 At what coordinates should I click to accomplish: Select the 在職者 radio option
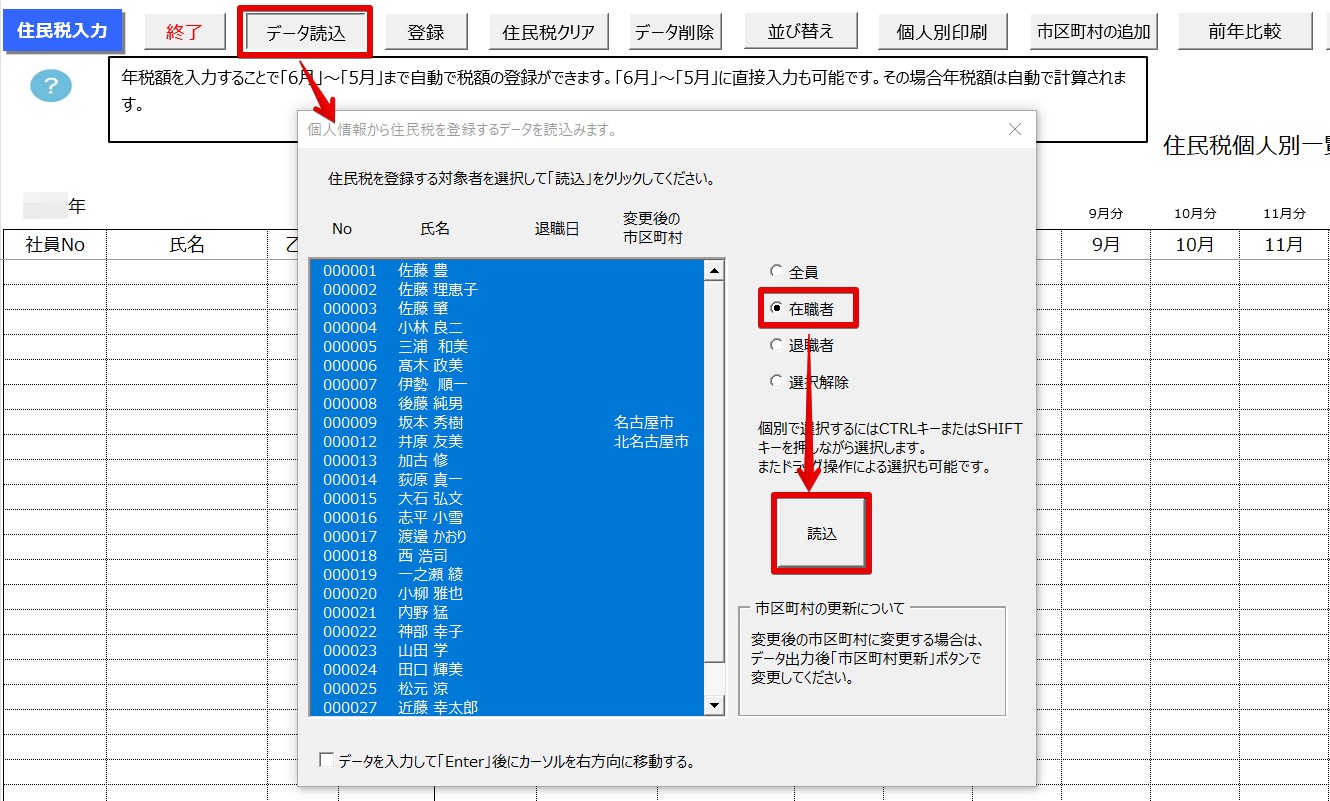(x=777, y=309)
